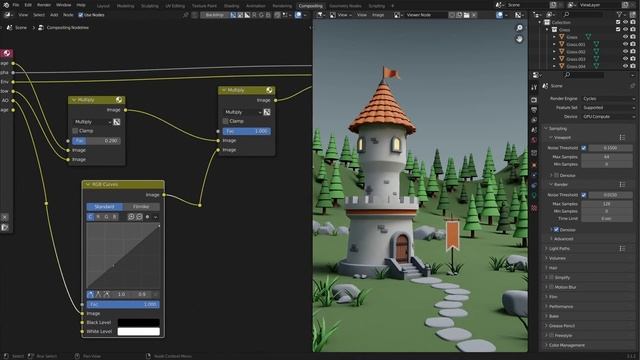Toggle Collection exclude checkbox in outliner
640x360 pixels.
pyautogui.click(x=618, y=22)
